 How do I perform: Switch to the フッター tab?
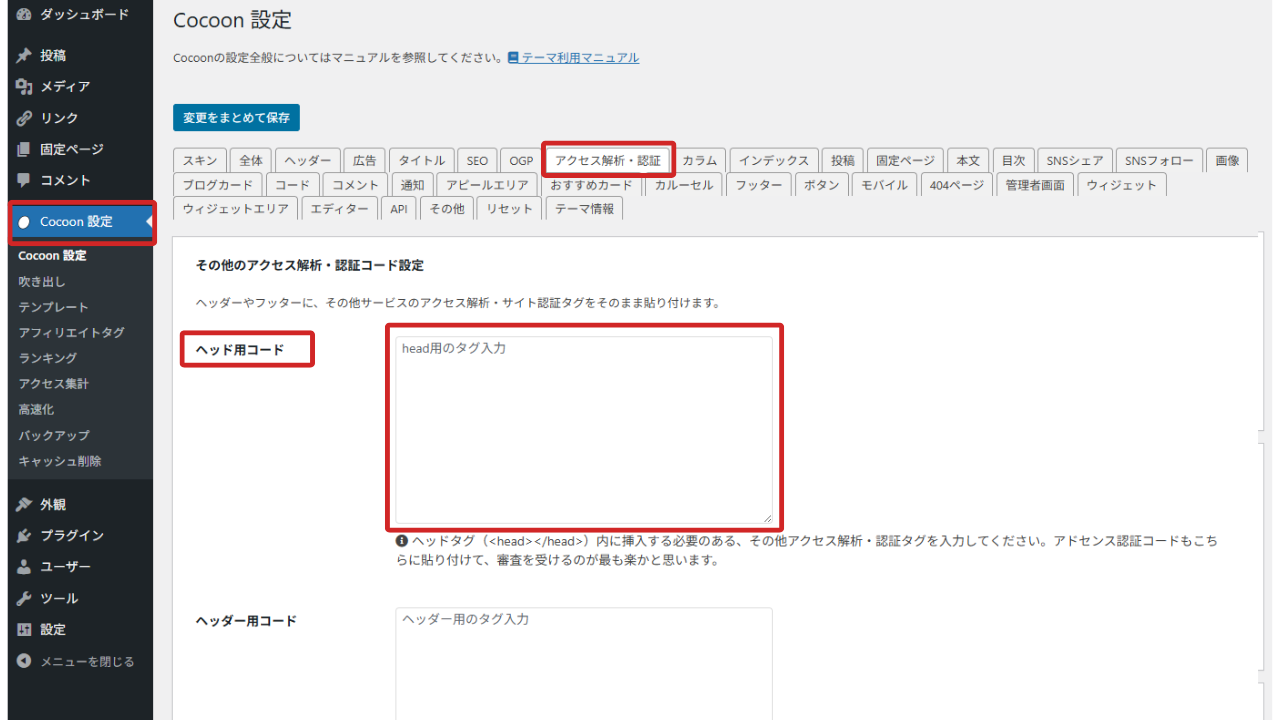coord(758,185)
